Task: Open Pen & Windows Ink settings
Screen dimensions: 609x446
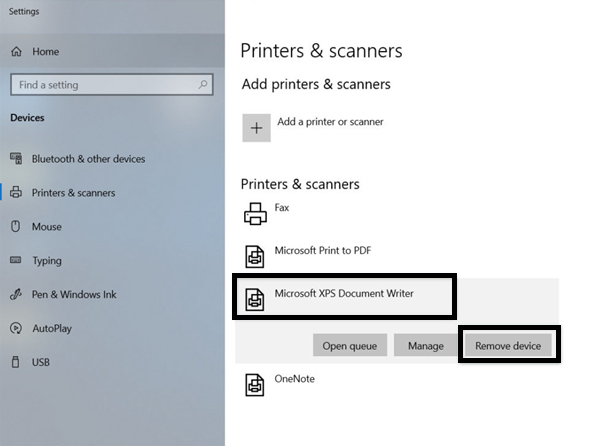Action: coord(74,294)
